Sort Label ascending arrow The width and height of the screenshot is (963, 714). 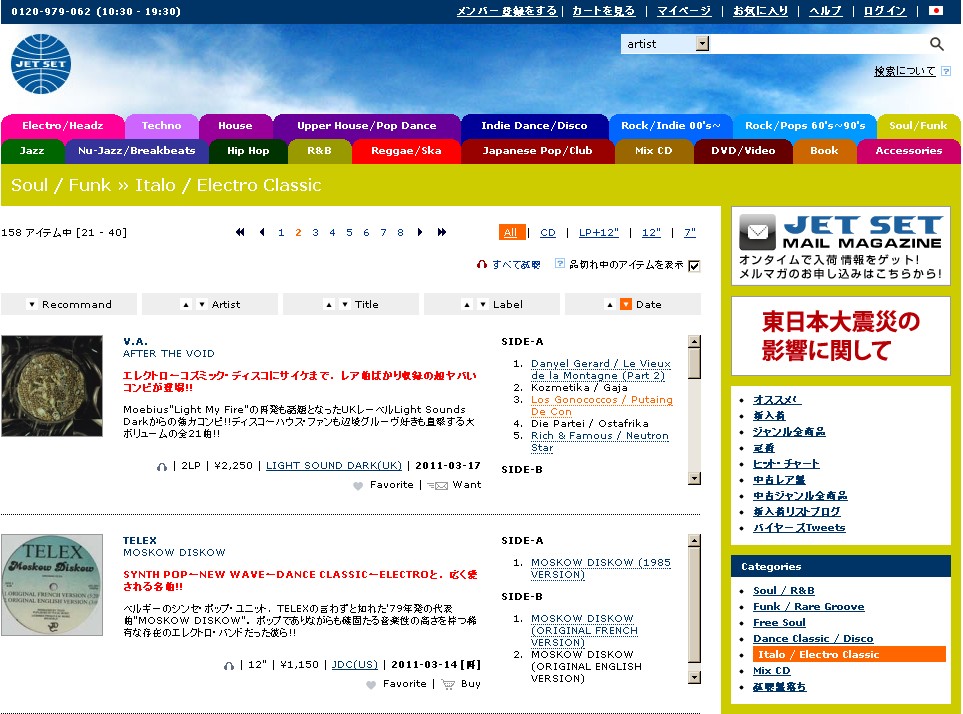[467, 305]
